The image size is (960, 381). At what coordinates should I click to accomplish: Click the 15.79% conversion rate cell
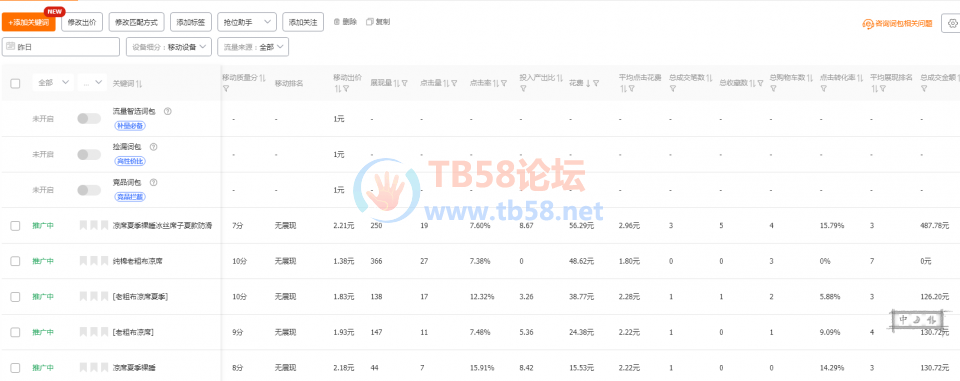click(x=832, y=225)
